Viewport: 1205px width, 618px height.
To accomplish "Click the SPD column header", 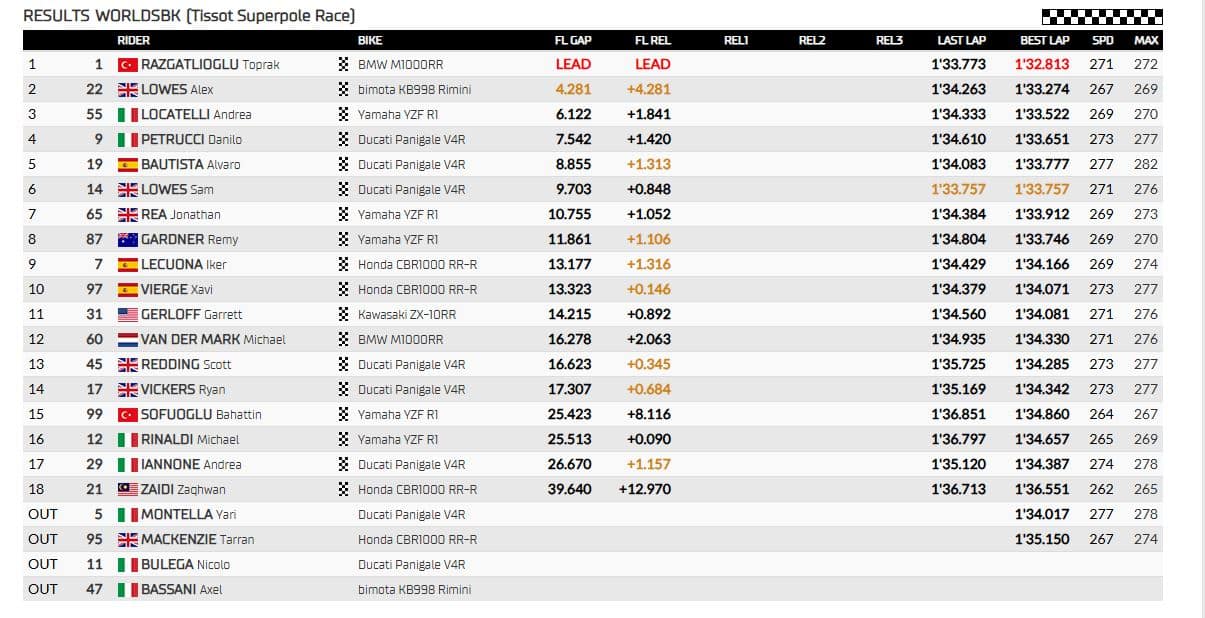I will tap(1103, 40).
